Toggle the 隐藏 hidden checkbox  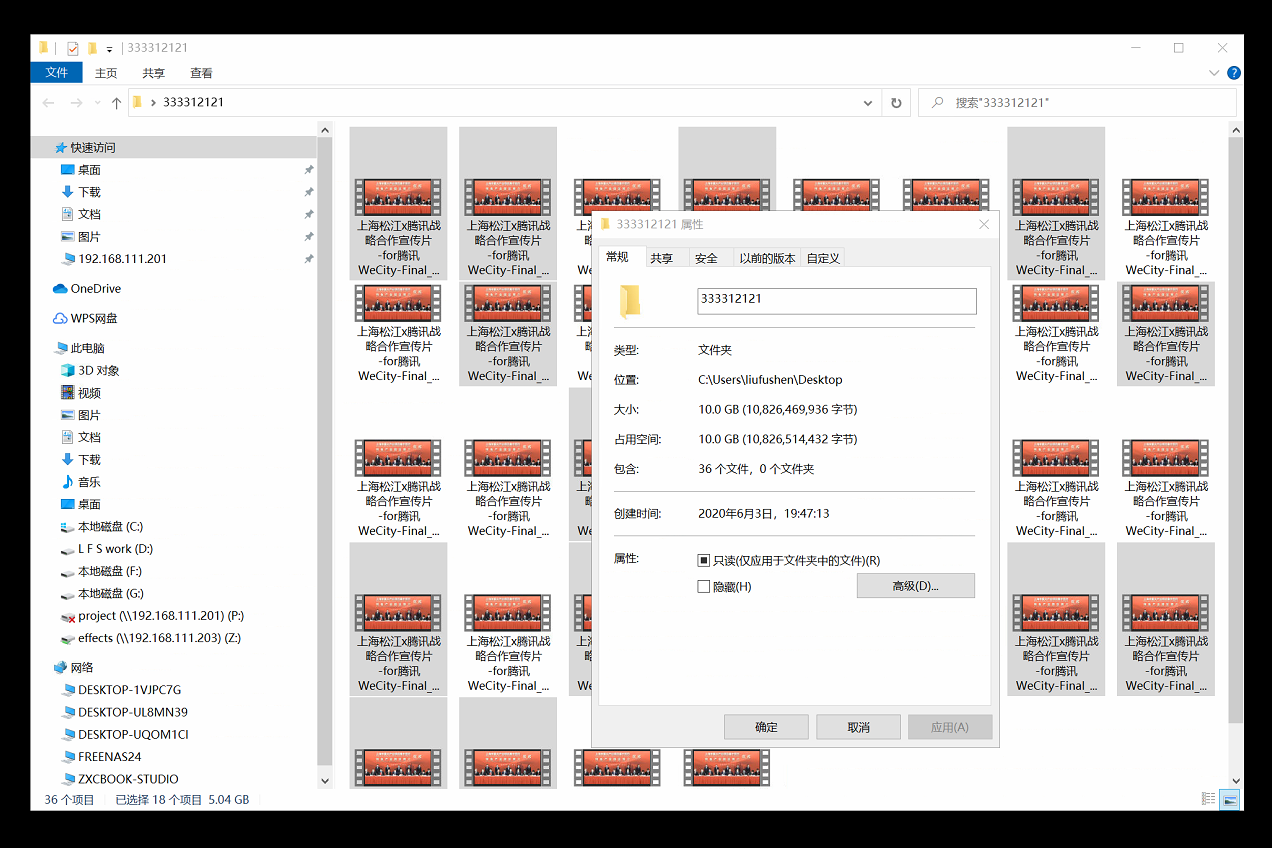coord(704,587)
